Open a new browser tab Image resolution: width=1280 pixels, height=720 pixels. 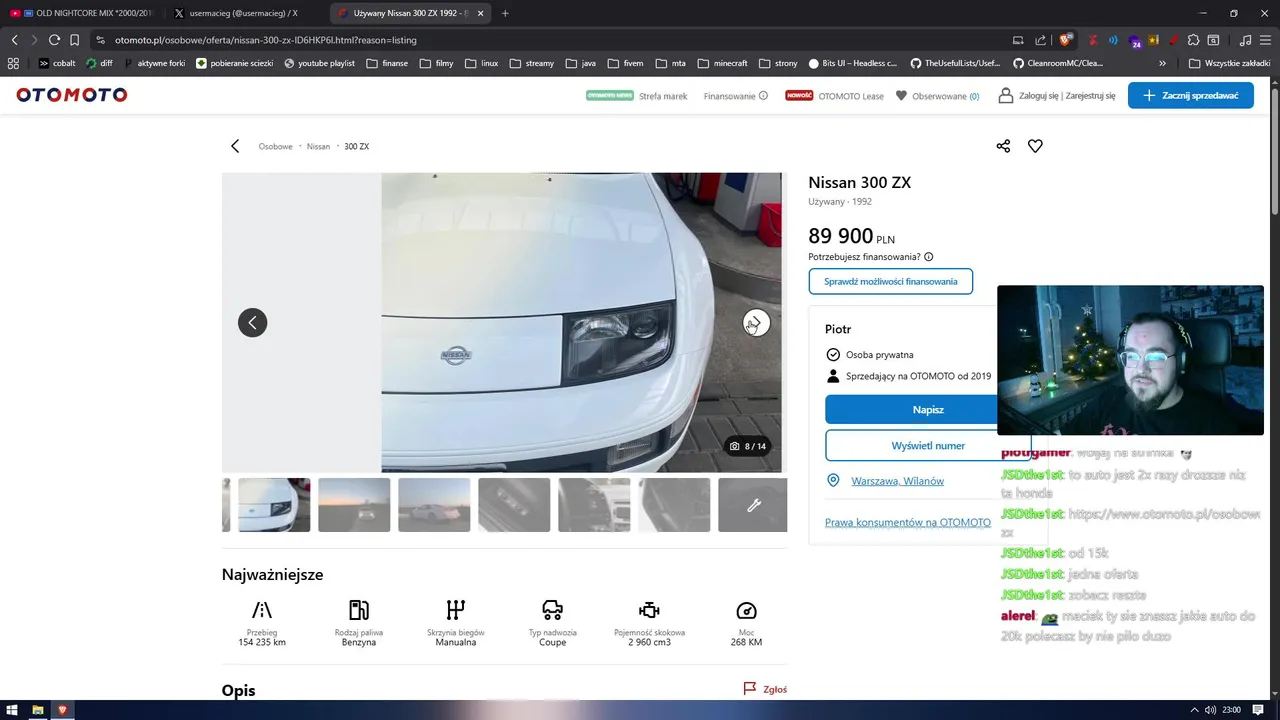pos(505,13)
